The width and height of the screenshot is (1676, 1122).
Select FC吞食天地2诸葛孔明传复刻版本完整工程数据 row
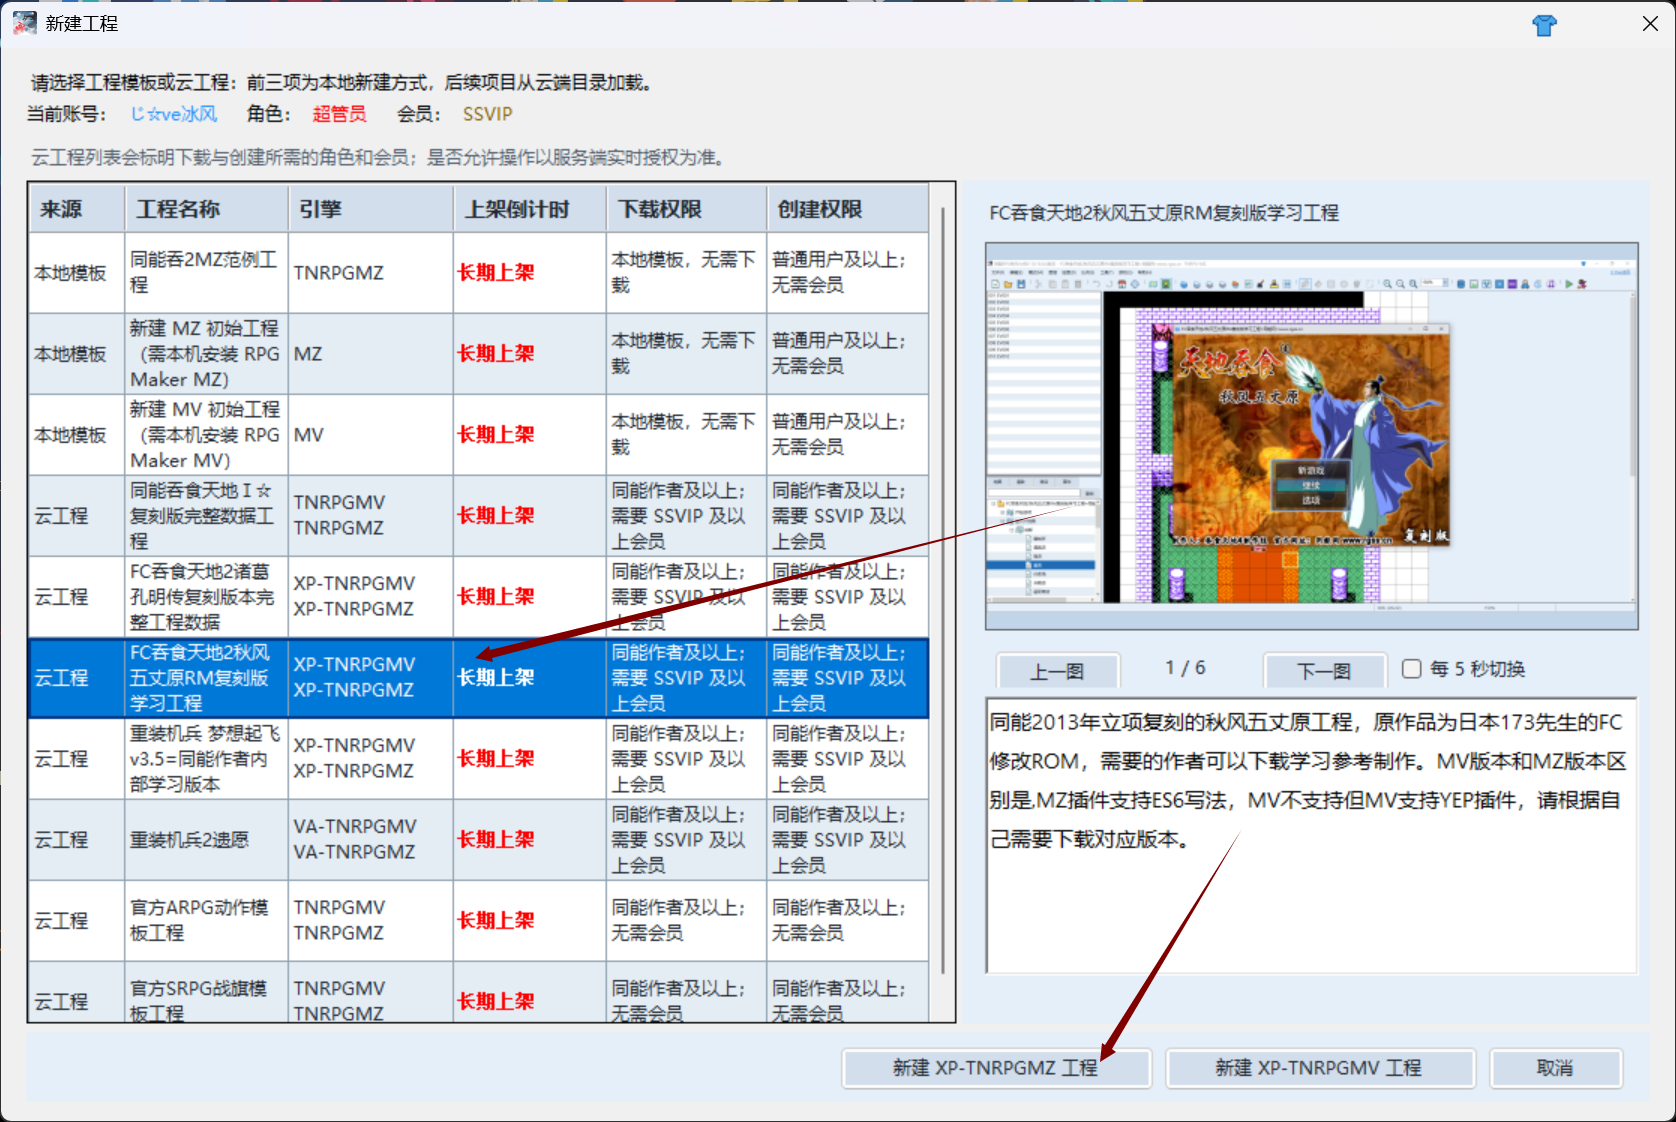tap(479, 597)
